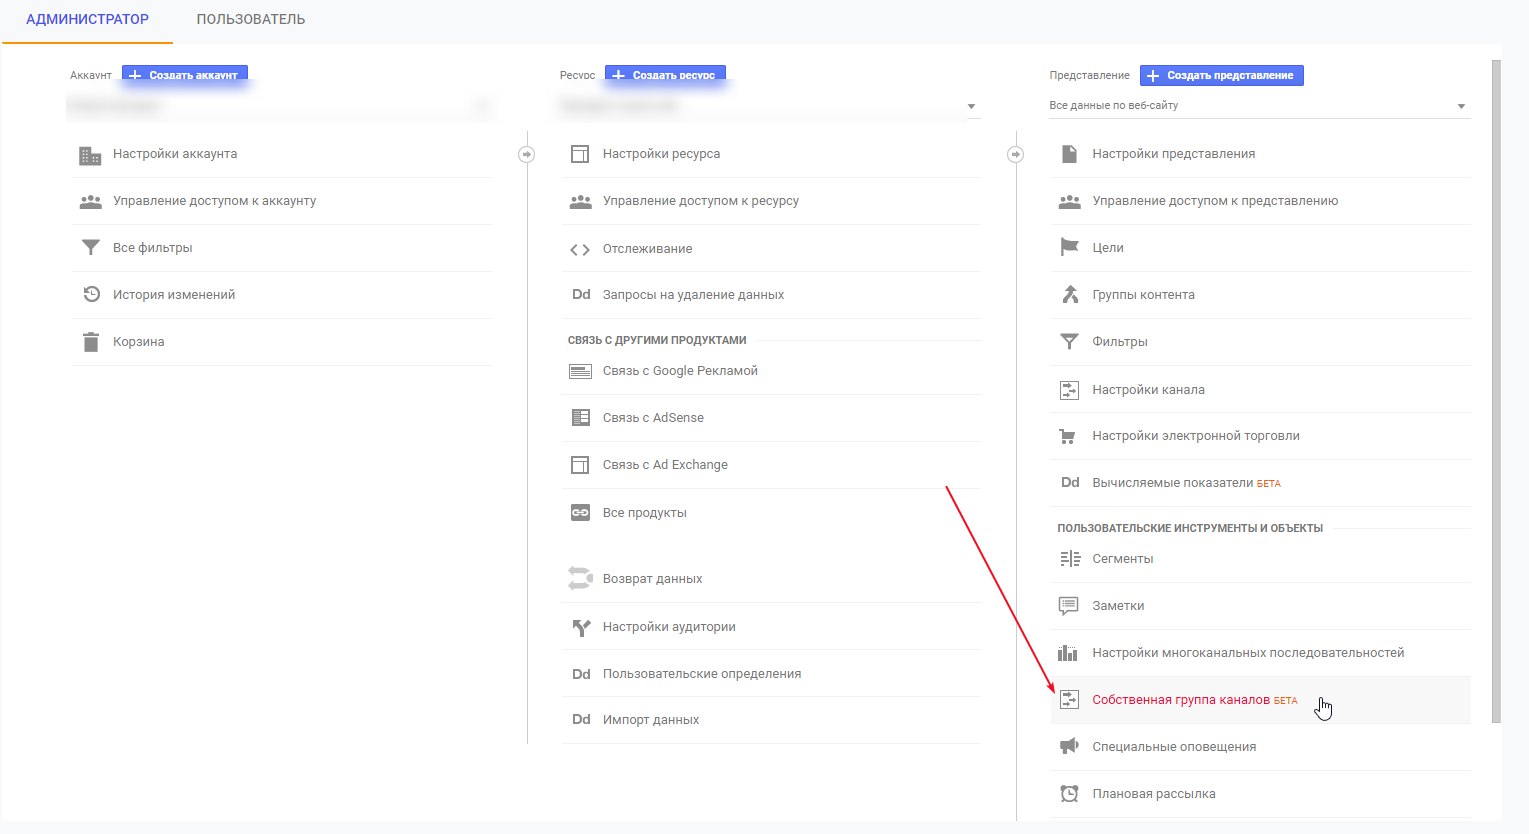Open the Ресурс selector dropdown arrow
Image resolution: width=1529 pixels, height=834 pixels.
coord(971,107)
